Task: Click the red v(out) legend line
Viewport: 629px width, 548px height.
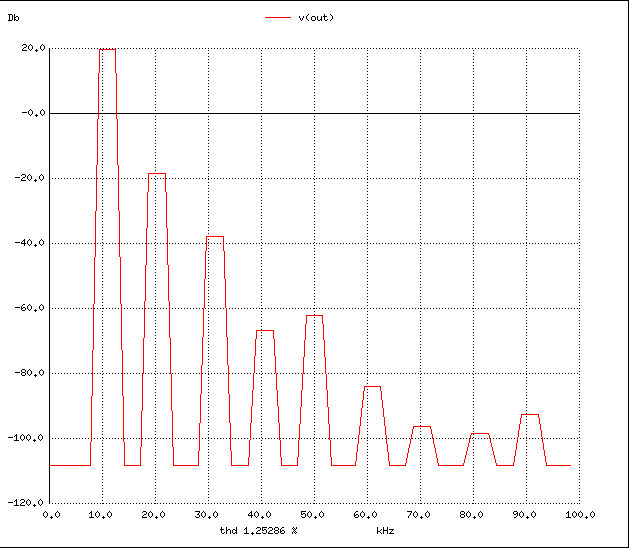Action: [x=279, y=17]
